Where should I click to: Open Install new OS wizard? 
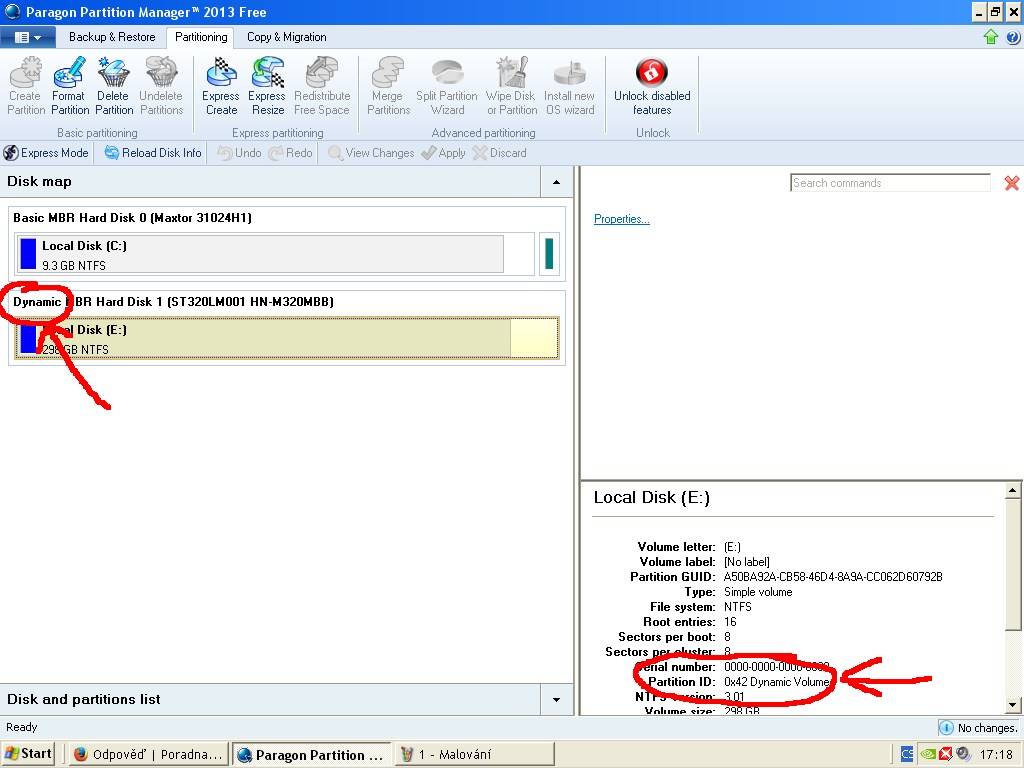(x=569, y=86)
